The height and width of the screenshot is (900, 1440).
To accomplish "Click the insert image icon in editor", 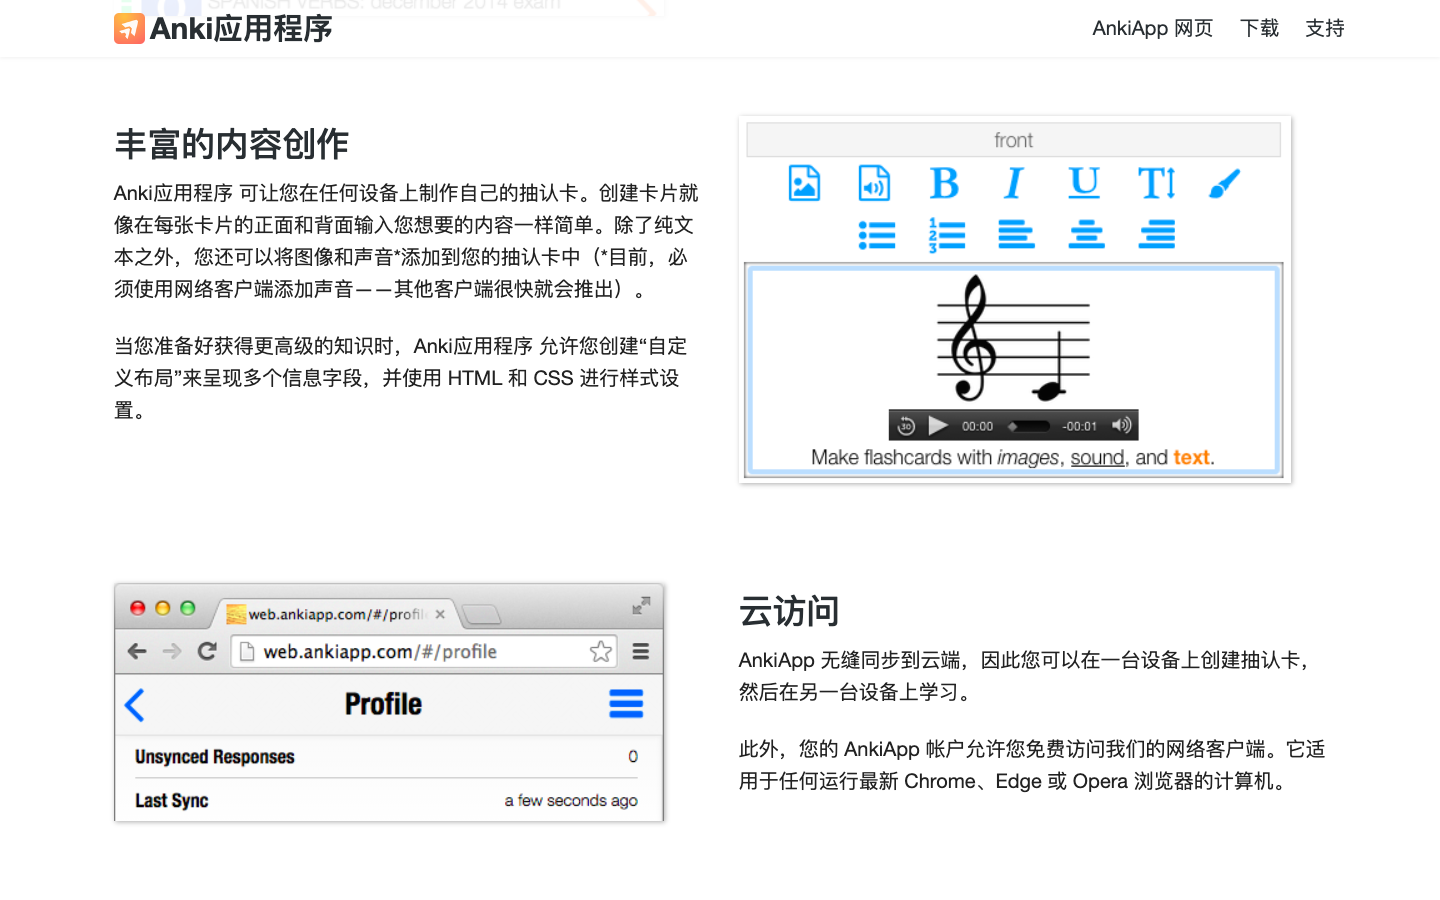I will (804, 183).
